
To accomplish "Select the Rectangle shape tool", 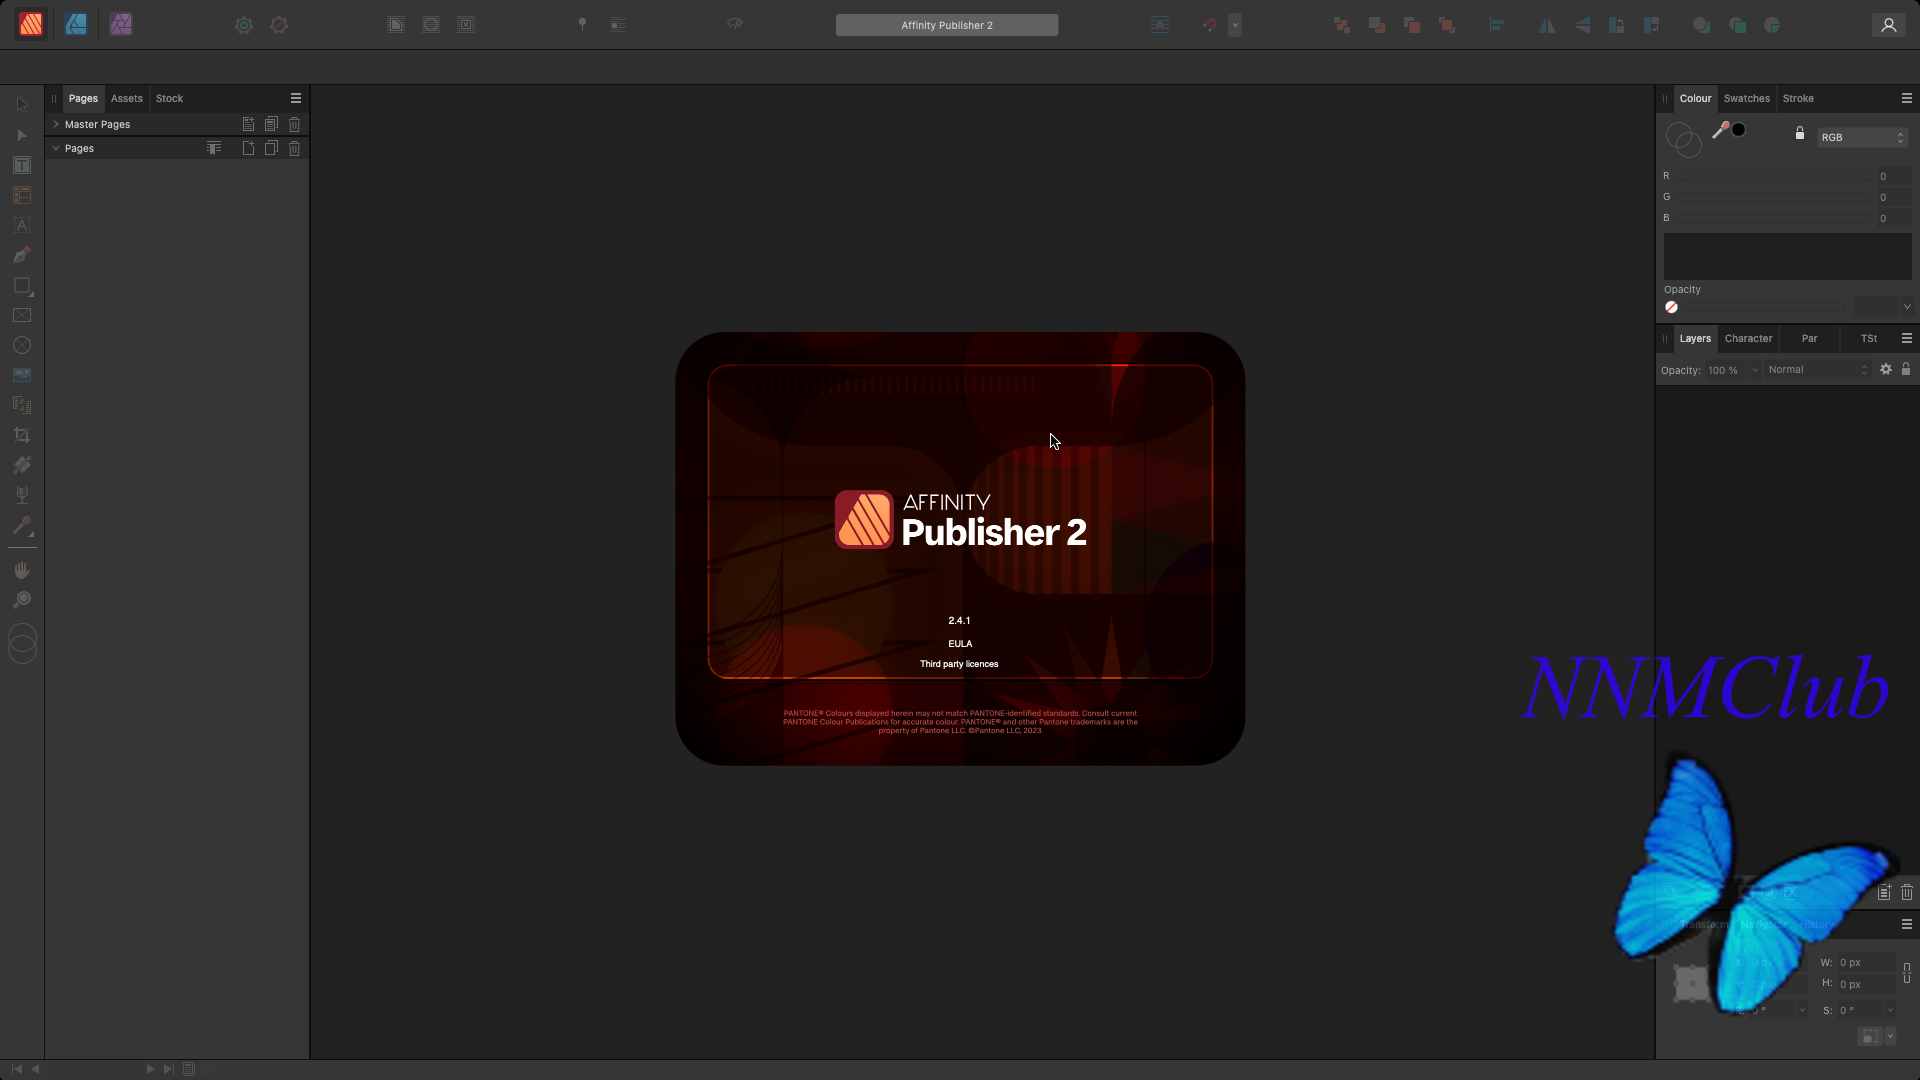I will (22, 285).
